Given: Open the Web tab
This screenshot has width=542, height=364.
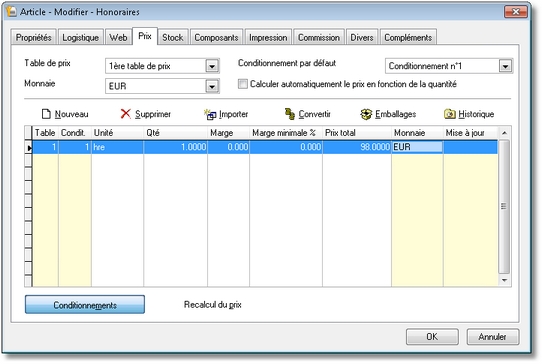Looking at the screenshot, I should coord(118,37).
